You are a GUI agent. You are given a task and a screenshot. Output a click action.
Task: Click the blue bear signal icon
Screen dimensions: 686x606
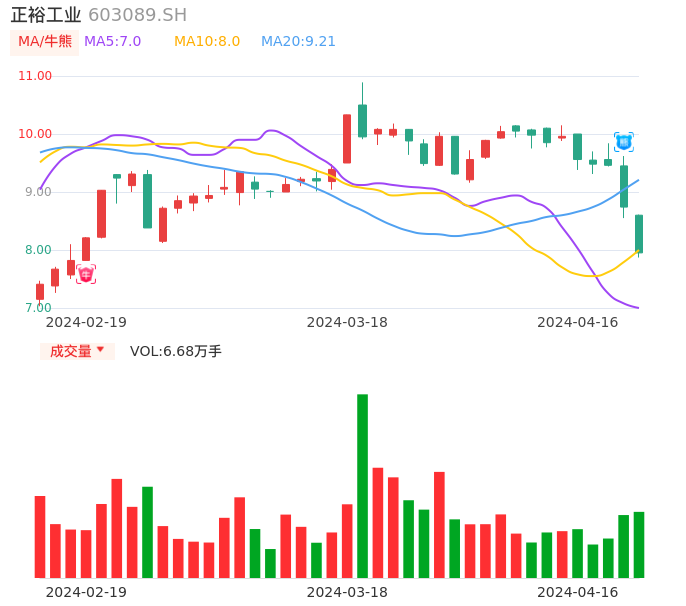point(623,142)
